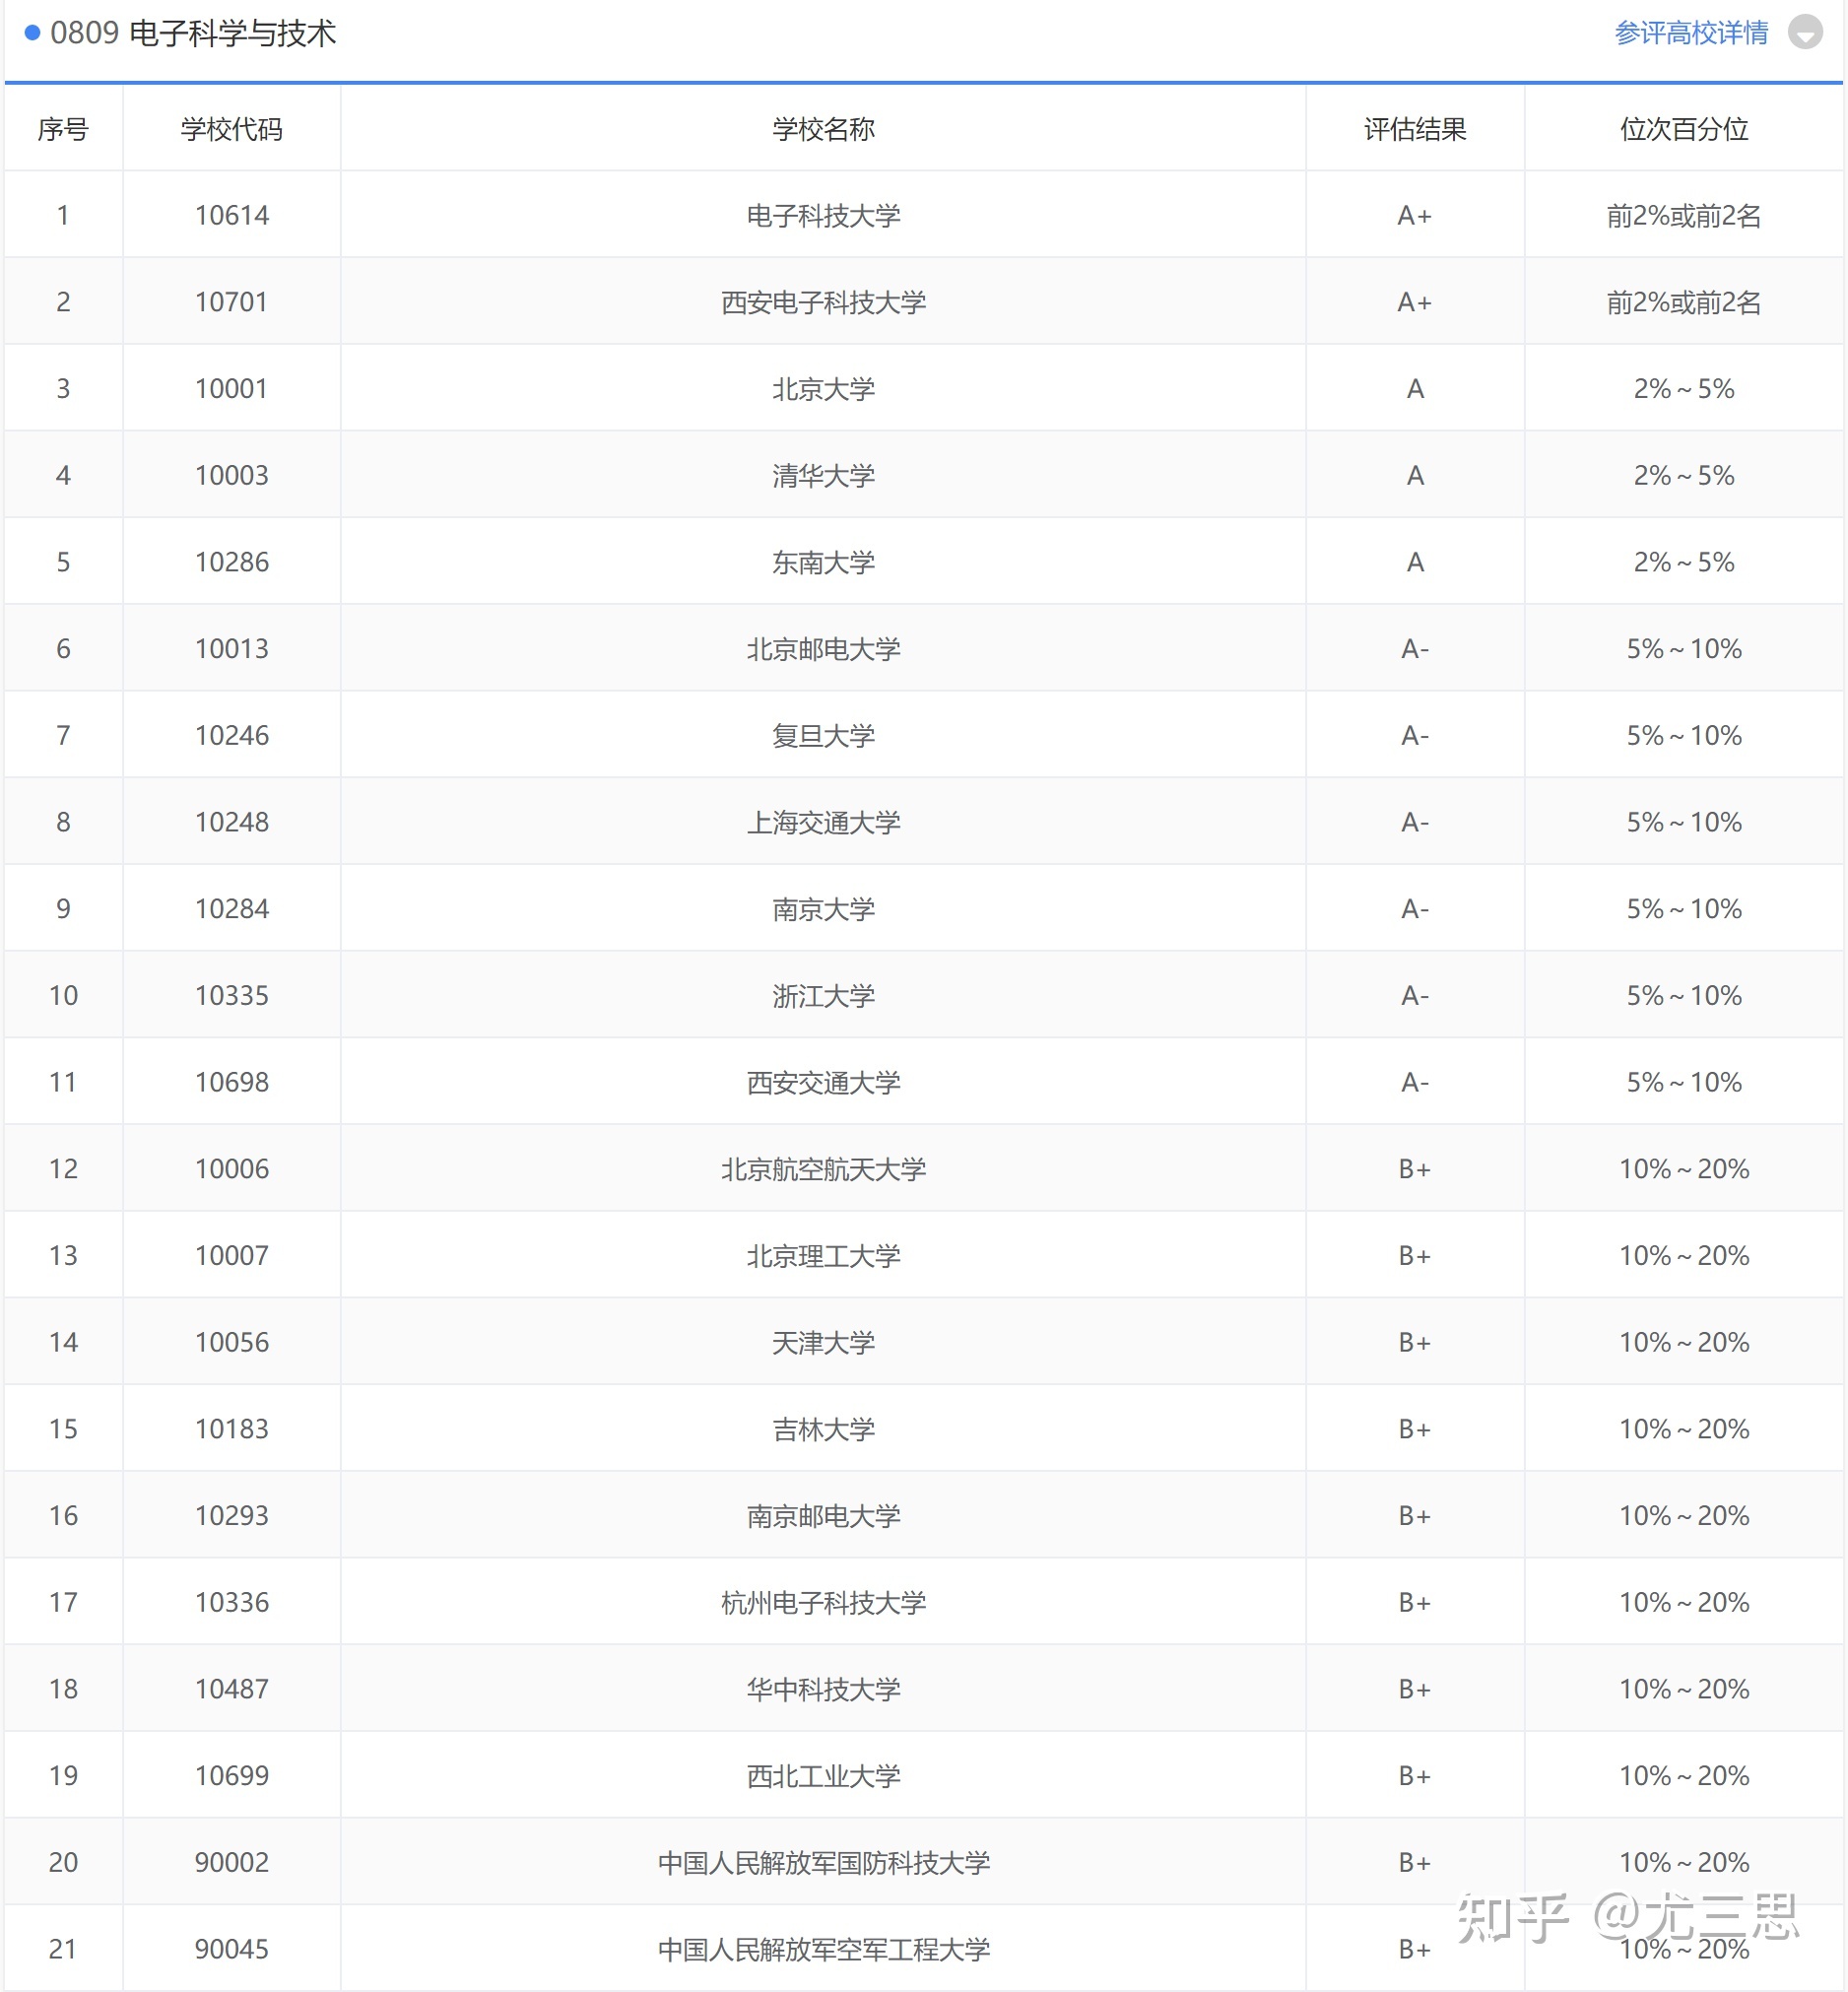
Task: Click school code 10013
Action: (232, 649)
